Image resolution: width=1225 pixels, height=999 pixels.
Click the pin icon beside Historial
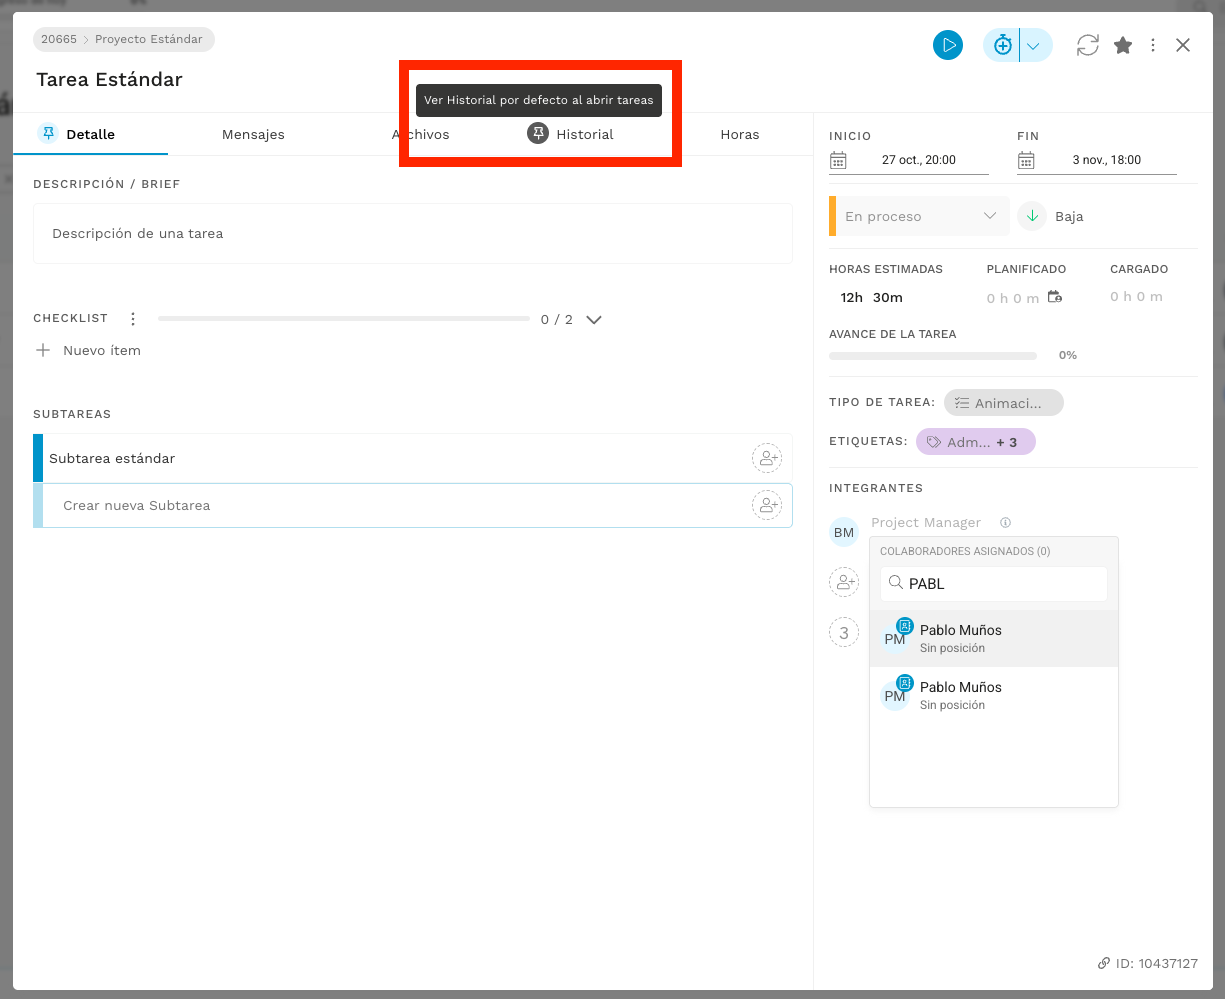coord(538,133)
